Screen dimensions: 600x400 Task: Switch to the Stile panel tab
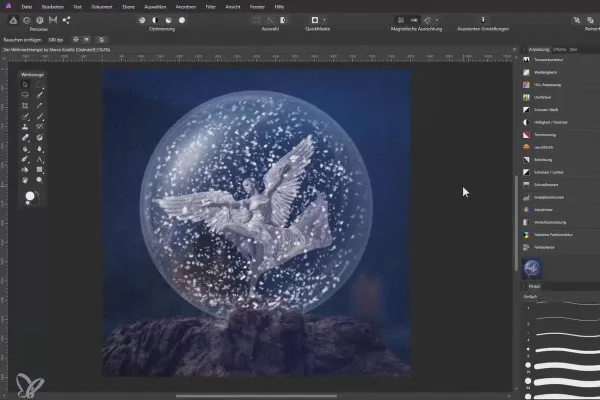pos(573,49)
